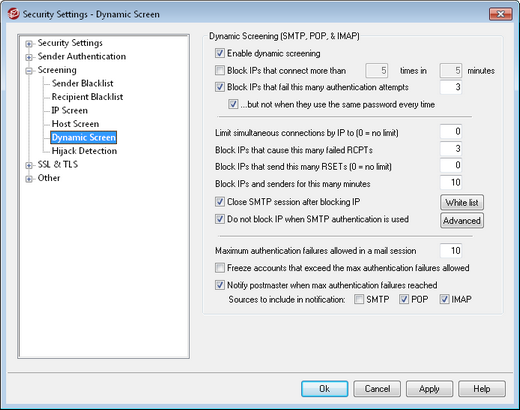Uncheck Close SMTP session after blocking IP
The height and width of the screenshot is (410, 520).
click(220, 202)
